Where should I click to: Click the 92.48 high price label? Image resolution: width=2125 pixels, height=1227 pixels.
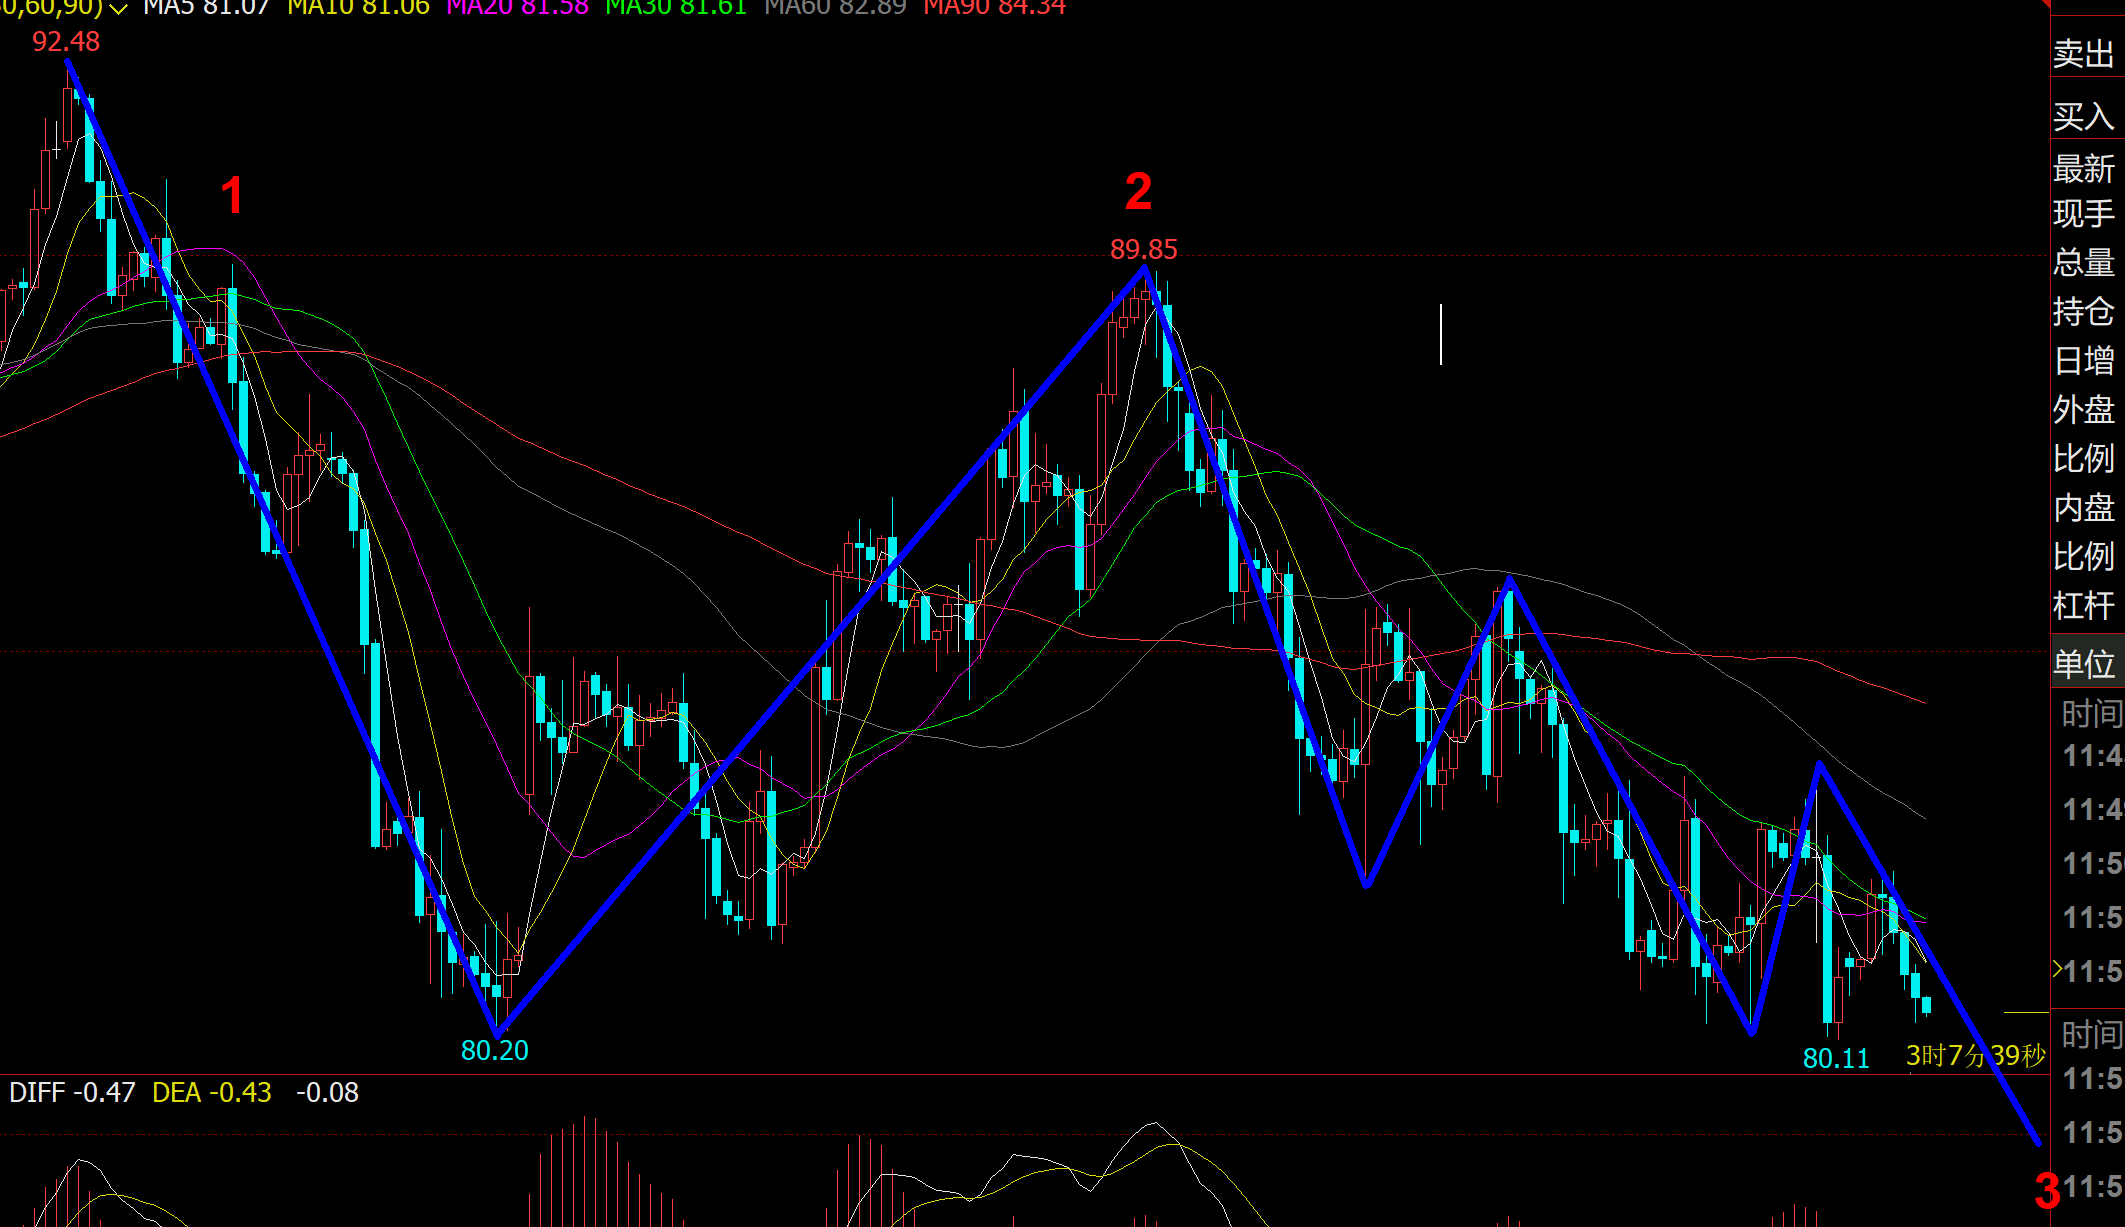click(66, 42)
